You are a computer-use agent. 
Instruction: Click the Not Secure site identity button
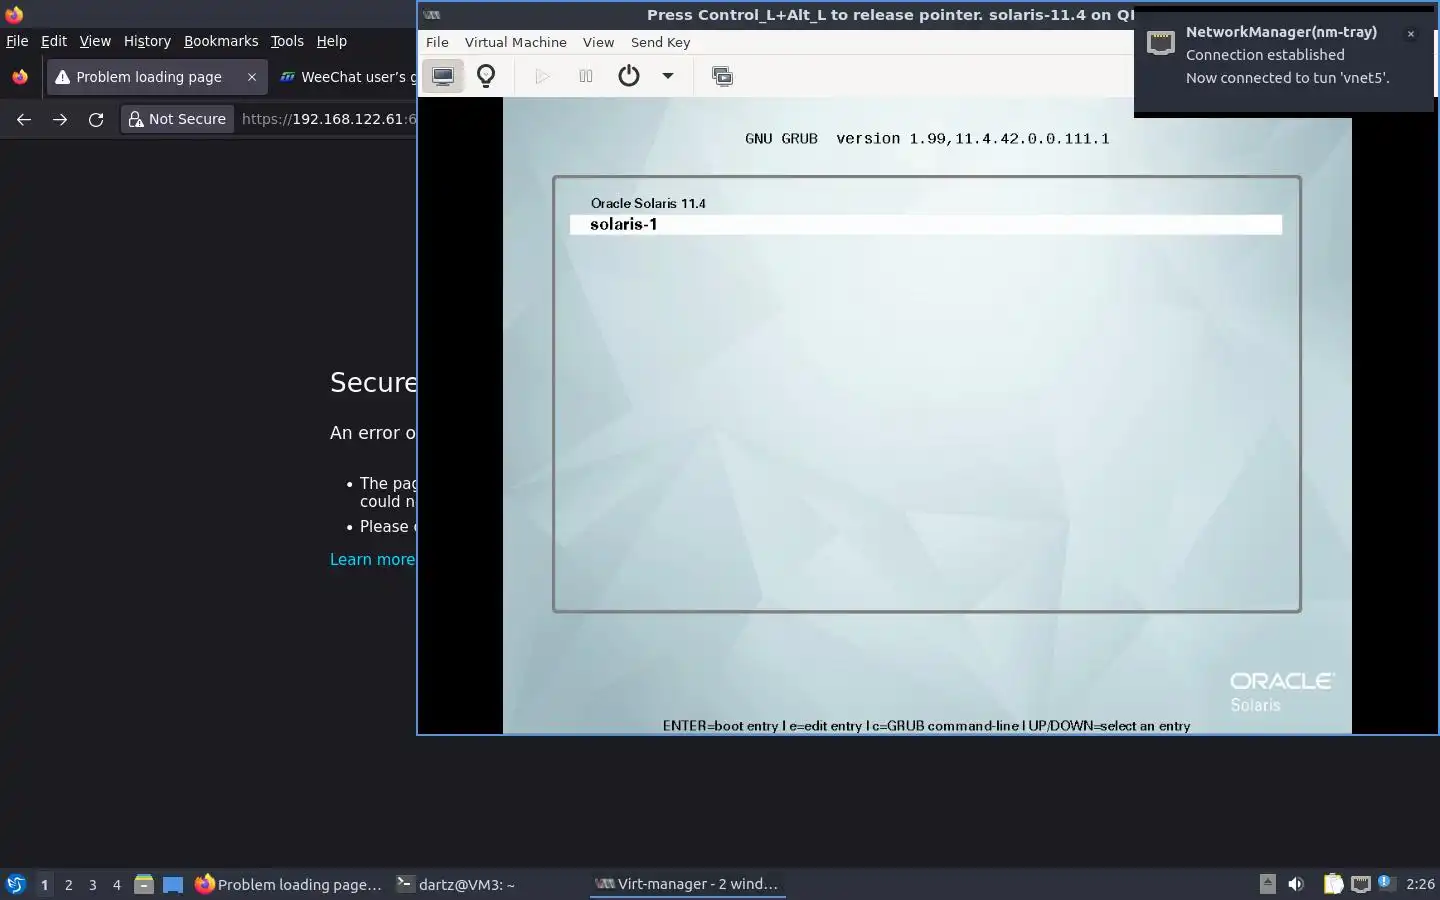click(x=177, y=119)
